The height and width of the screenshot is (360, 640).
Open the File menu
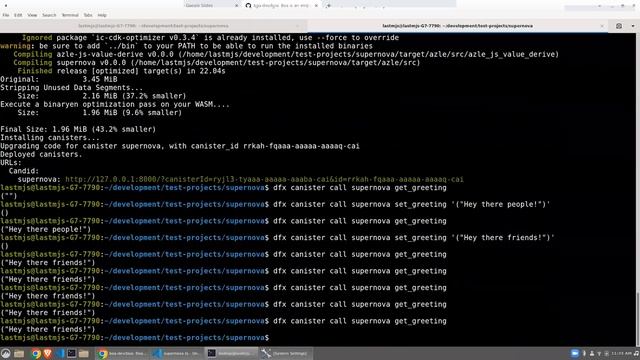[6, 15]
